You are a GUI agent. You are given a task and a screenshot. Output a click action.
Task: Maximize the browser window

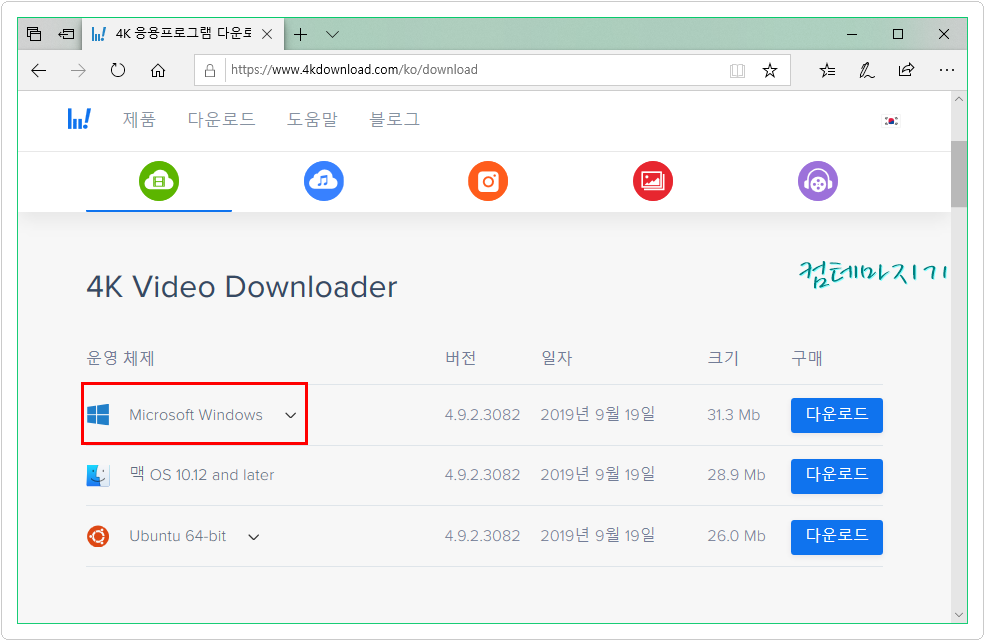coord(898,35)
